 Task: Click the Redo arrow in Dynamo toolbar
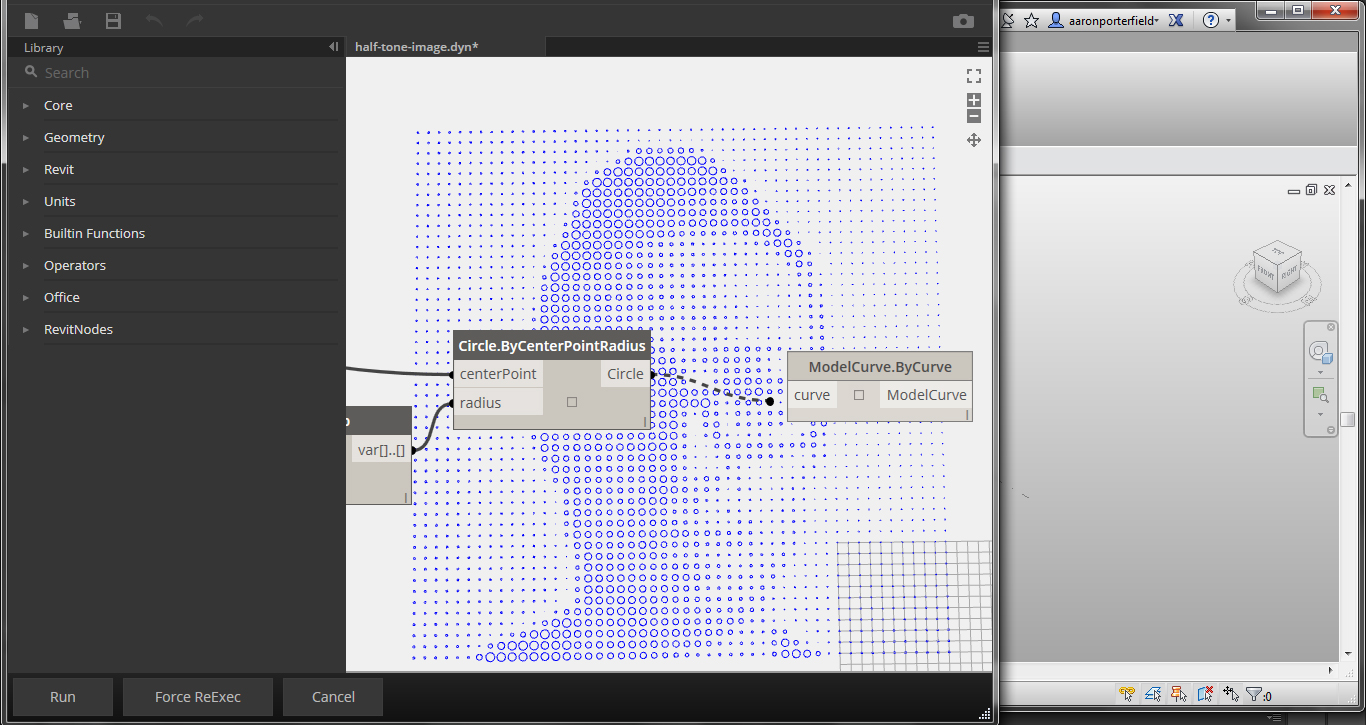[x=195, y=21]
